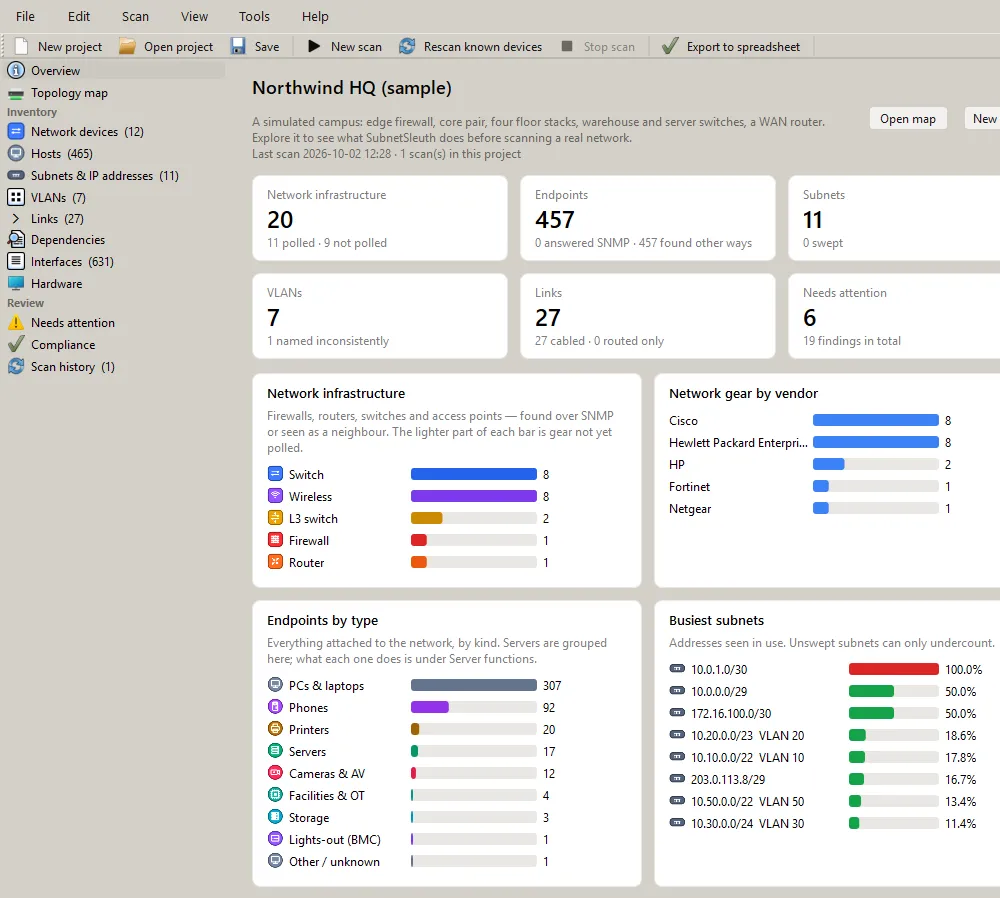Click the Dependencies sidebar icon
This screenshot has width=1000, height=898.
click(x=16, y=239)
